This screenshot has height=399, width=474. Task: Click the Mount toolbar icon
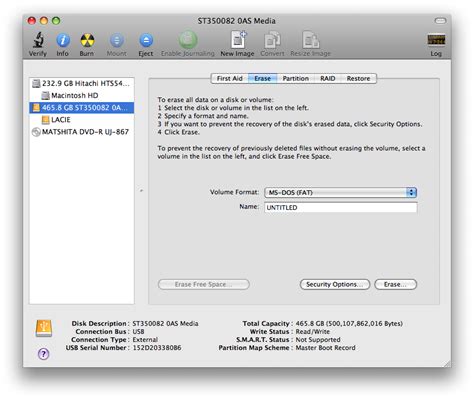117,40
